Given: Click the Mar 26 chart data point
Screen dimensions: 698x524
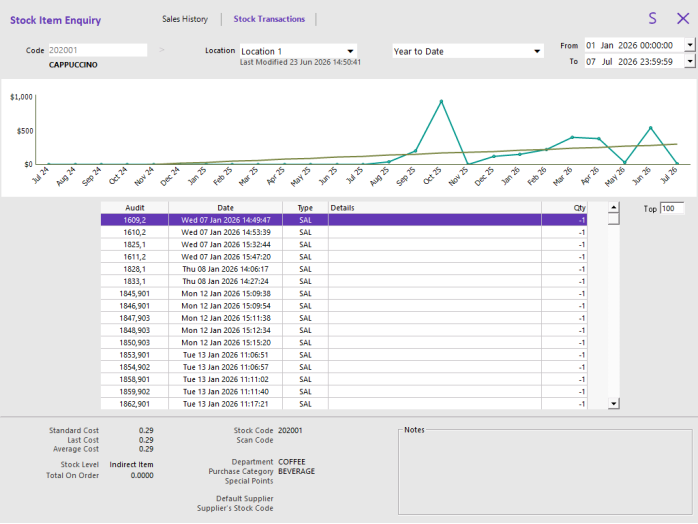Looking at the screenshot, I should click(572, 137).
